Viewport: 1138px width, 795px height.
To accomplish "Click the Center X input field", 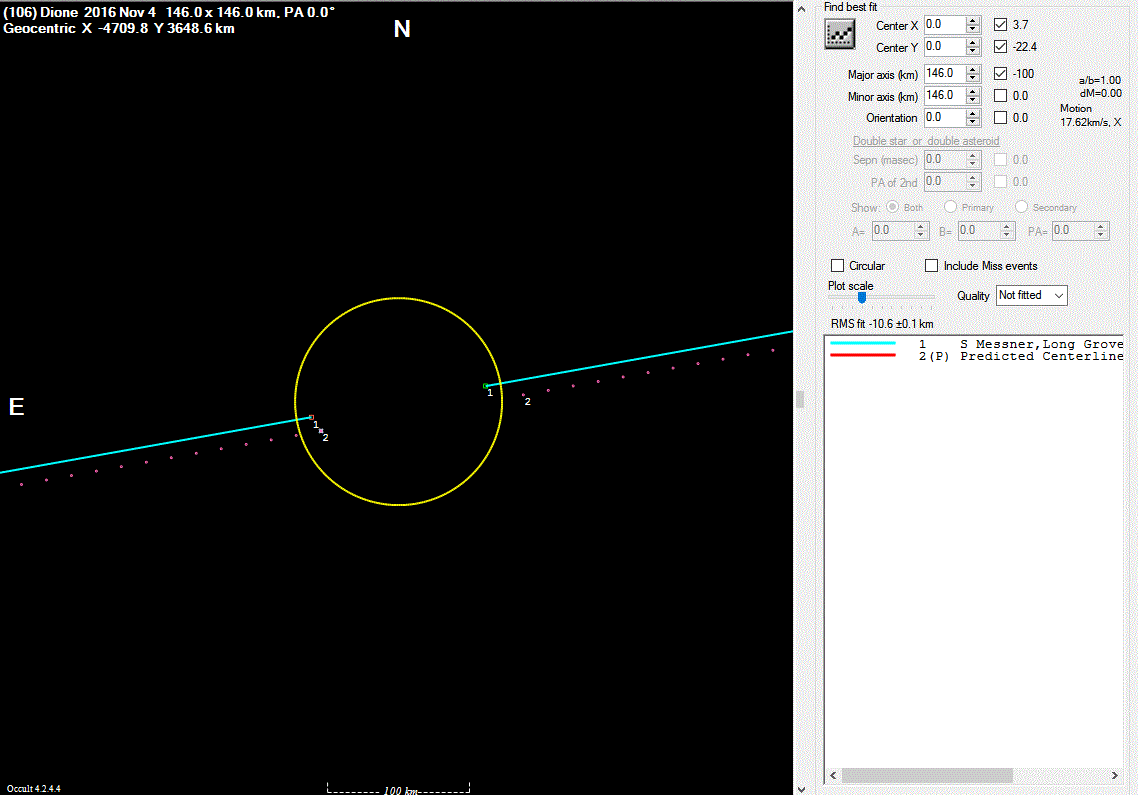I will [x=945, y=25].
